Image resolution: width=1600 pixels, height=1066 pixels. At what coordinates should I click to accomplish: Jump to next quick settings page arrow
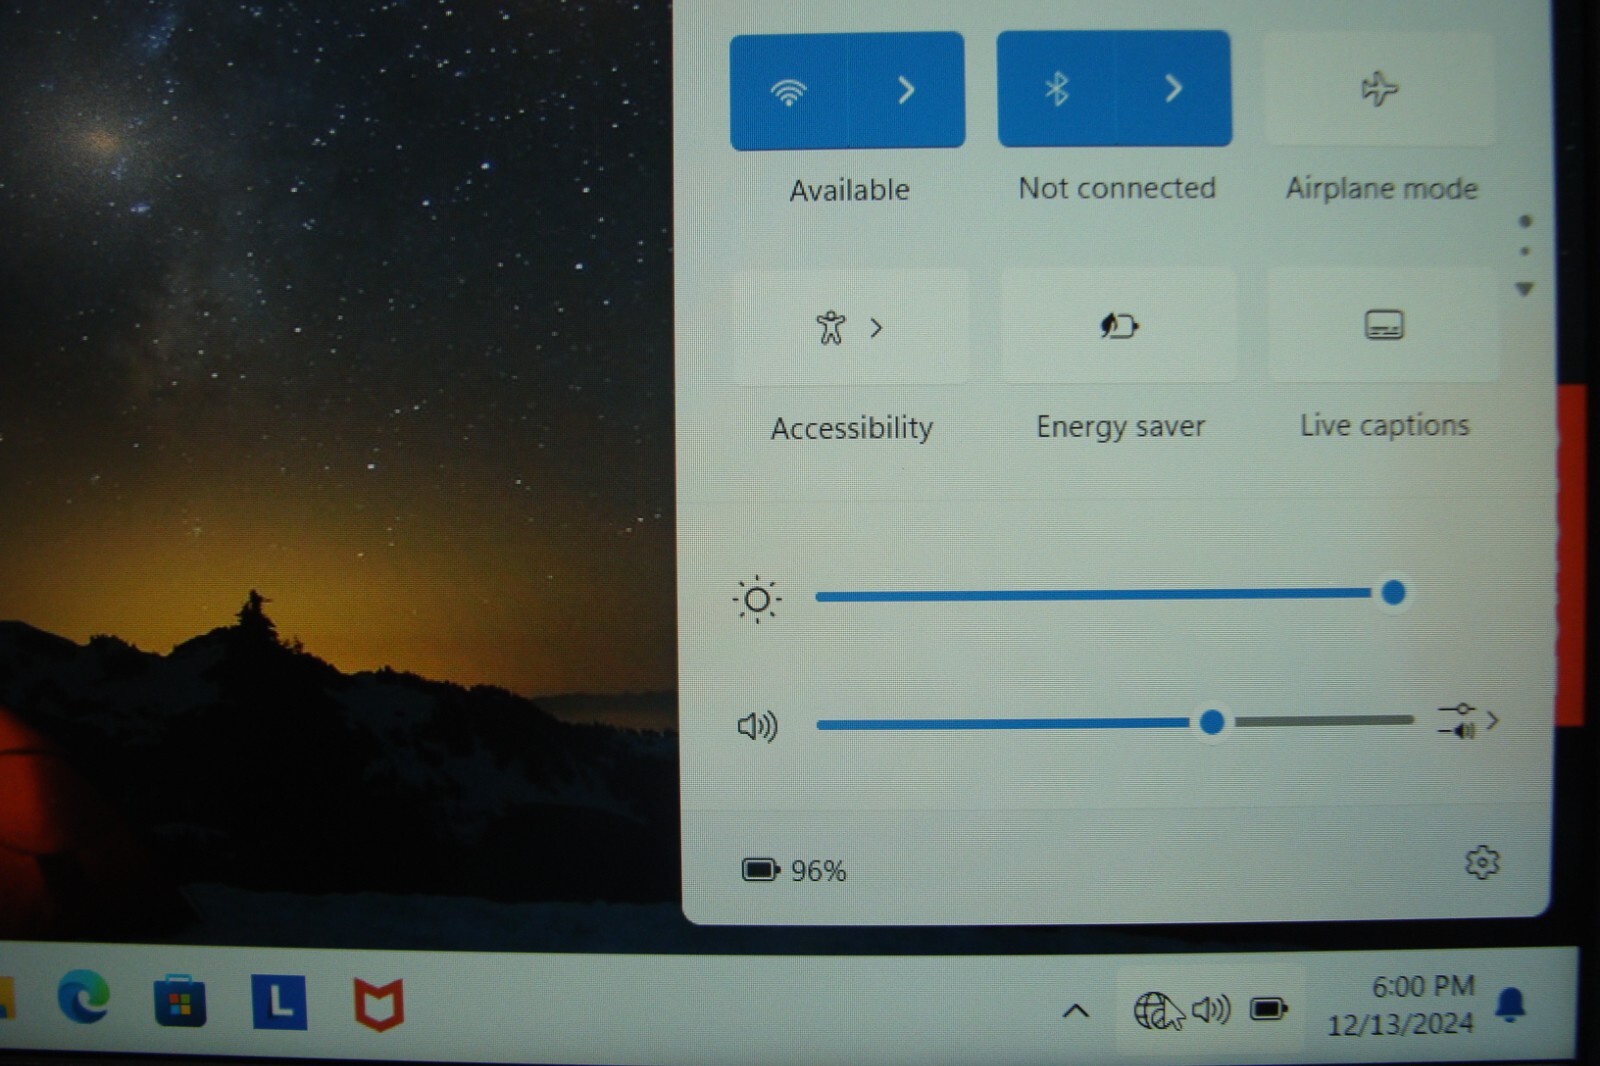point(1524,289)
